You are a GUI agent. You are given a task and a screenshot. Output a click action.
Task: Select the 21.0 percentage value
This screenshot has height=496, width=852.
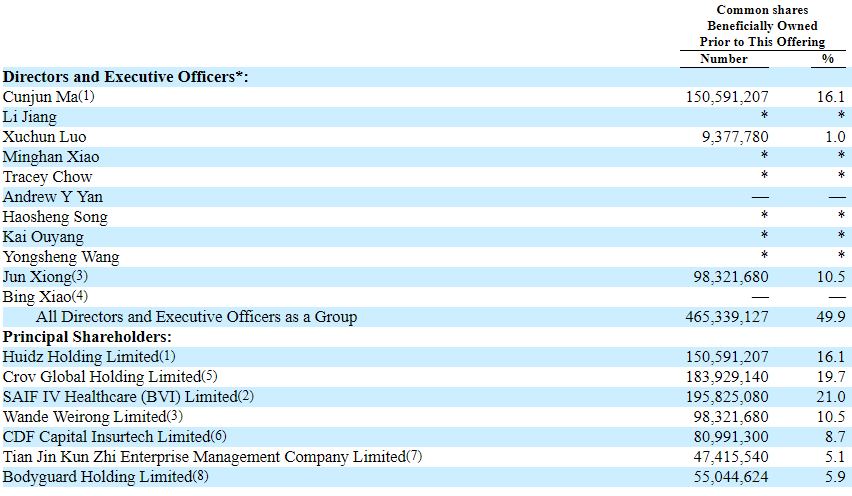click(x=831, y=397)
